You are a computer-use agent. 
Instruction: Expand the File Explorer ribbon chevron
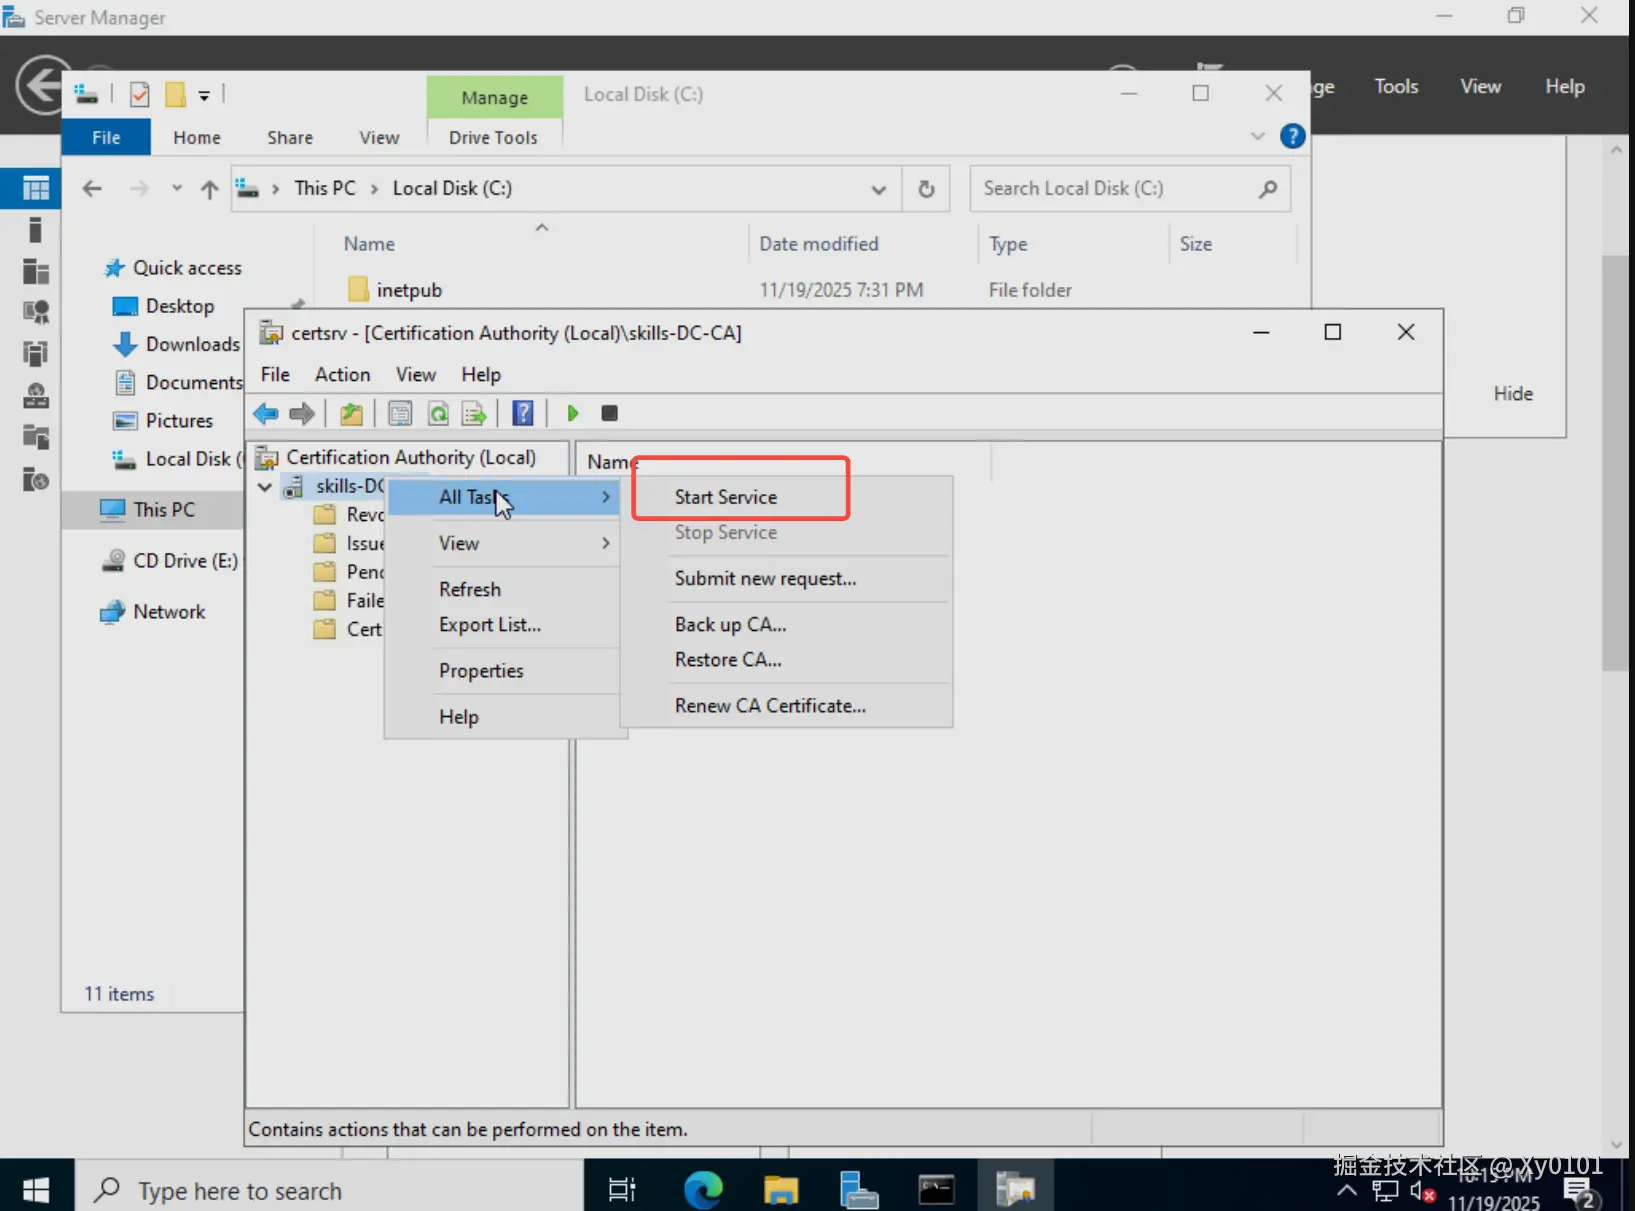coord(1258,136)
